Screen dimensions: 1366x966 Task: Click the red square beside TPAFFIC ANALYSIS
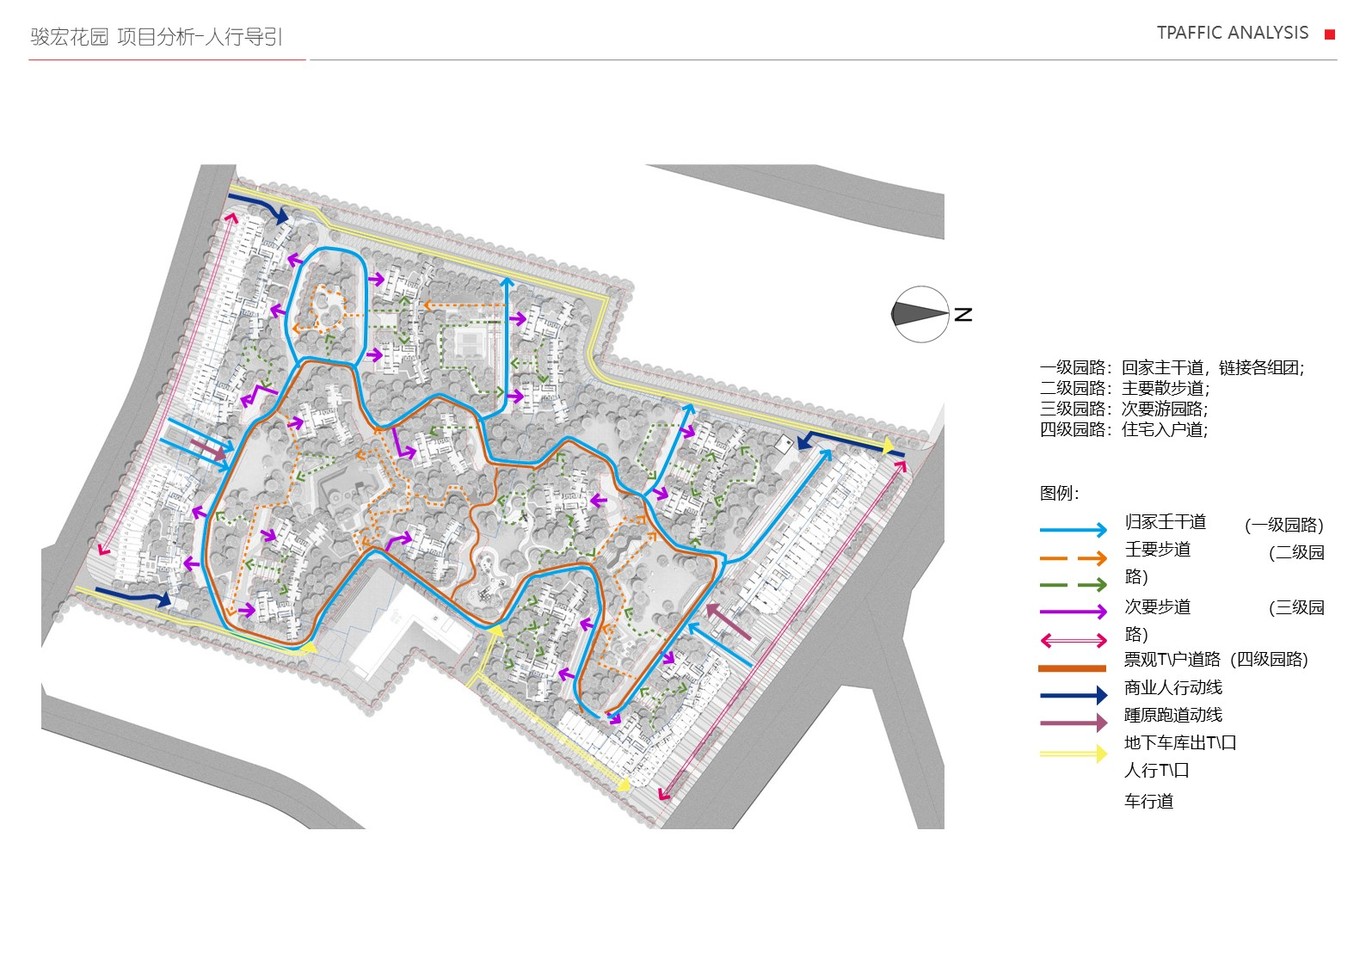(1330, 34)
